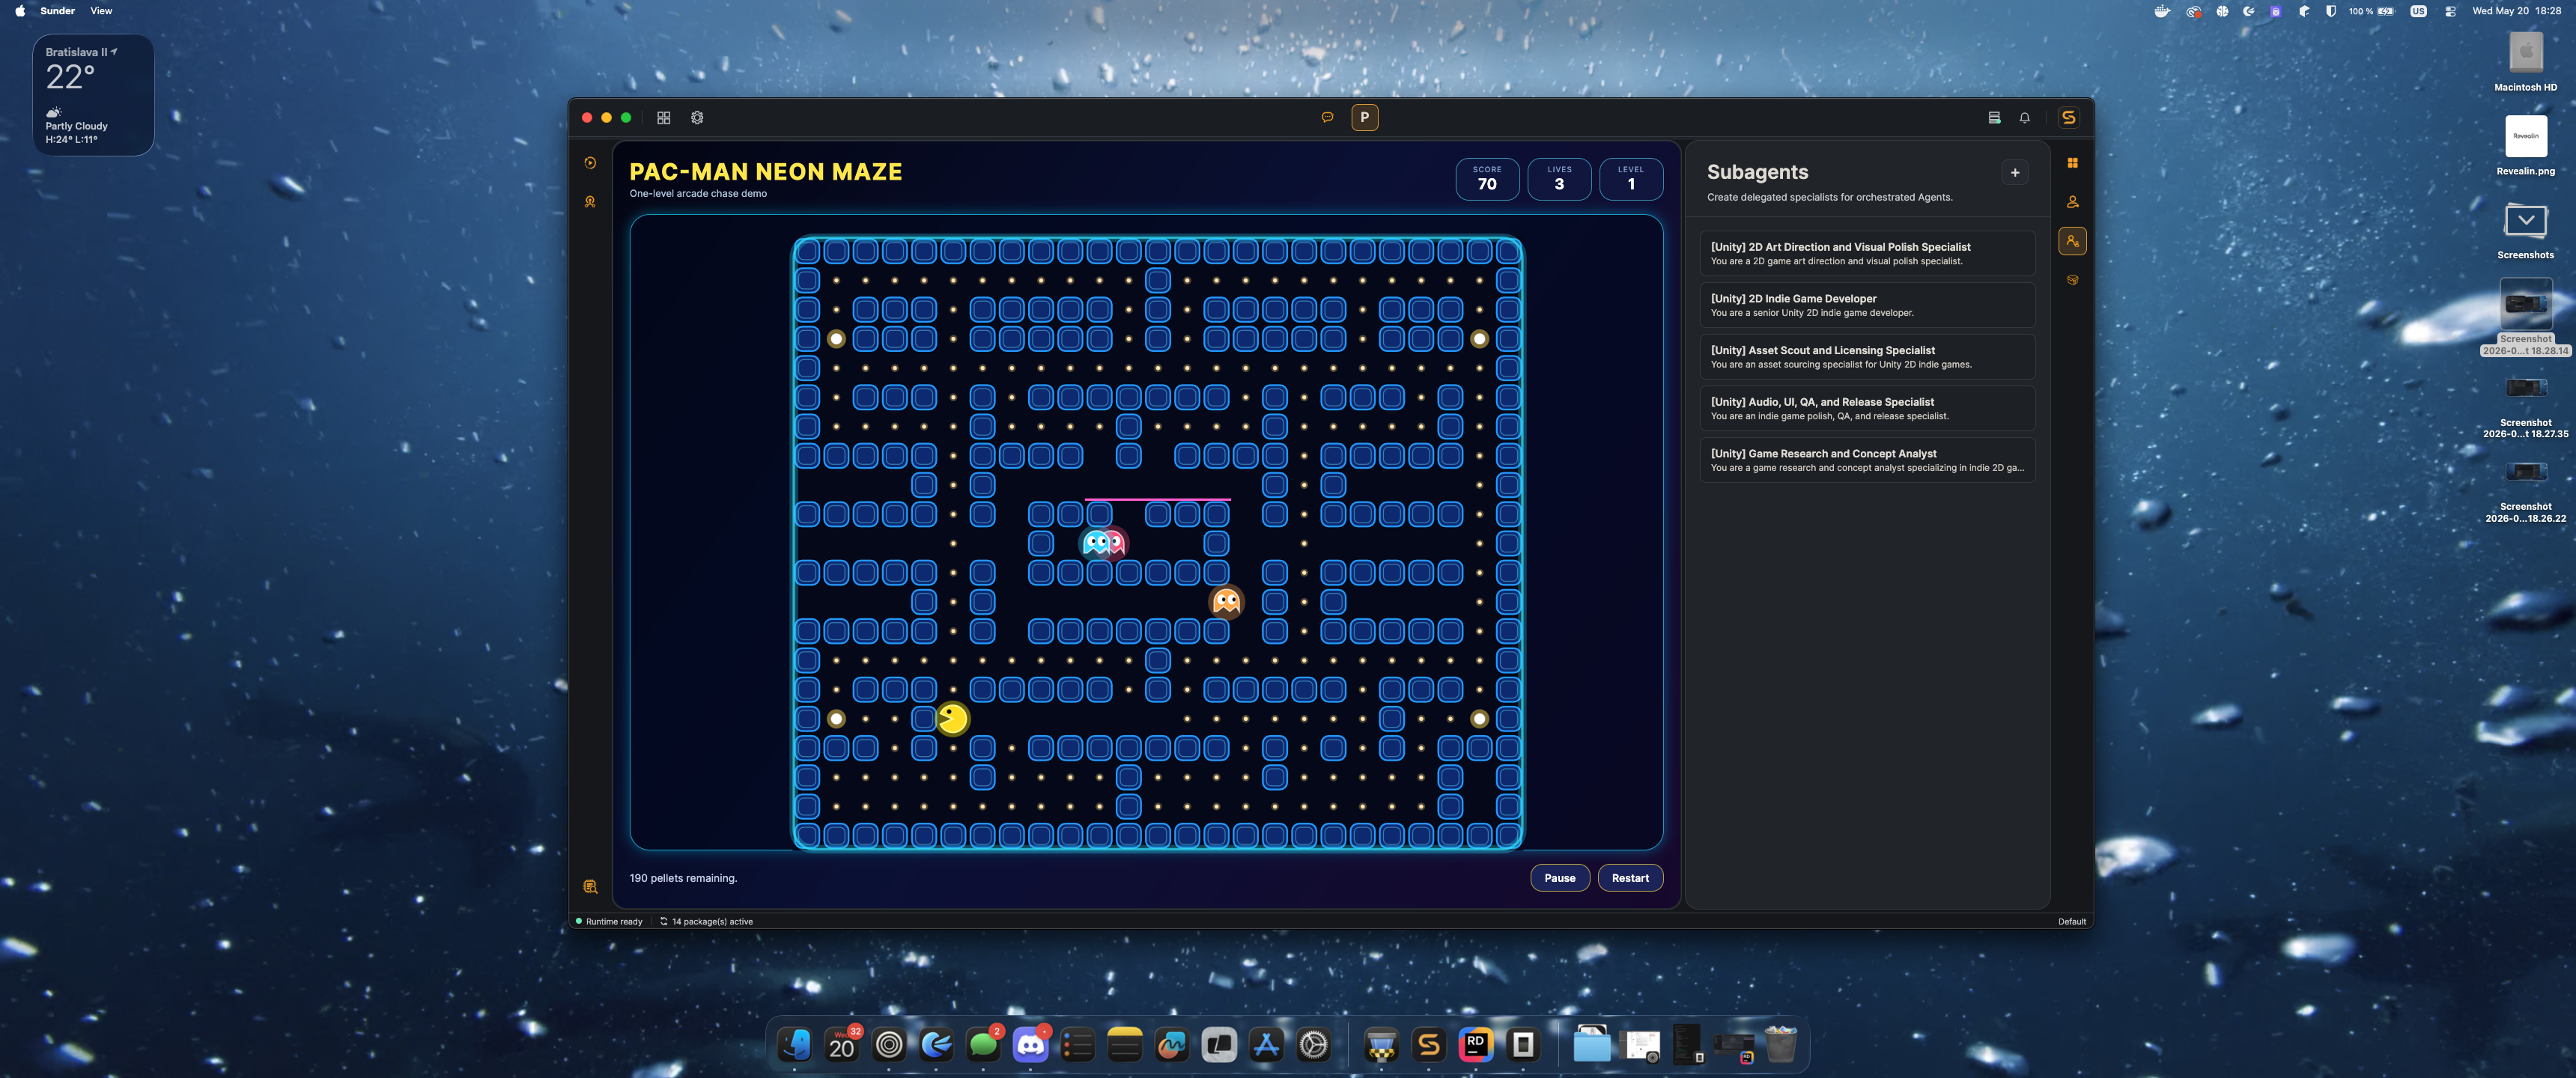
Task: Open the App Store from the Dock
Action: 1266,1045
